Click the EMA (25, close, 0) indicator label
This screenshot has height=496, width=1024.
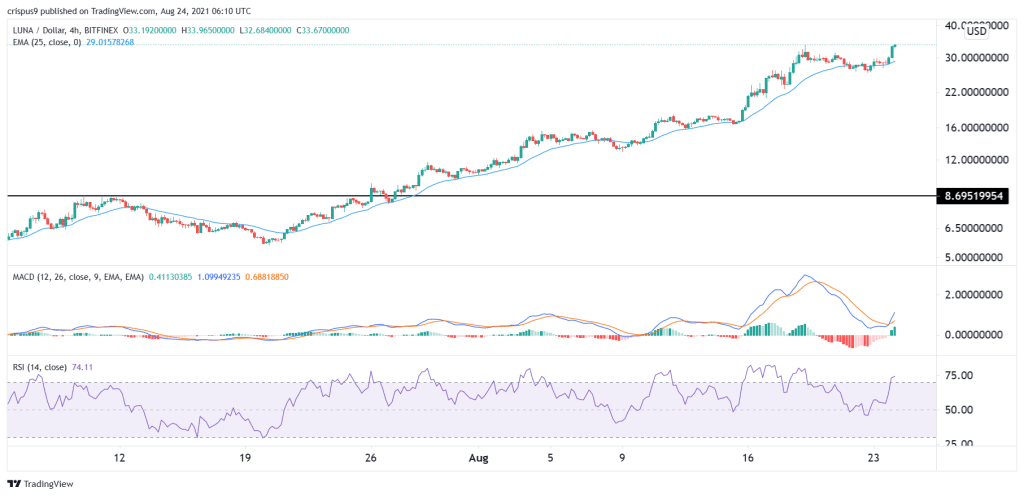(x=47, y=41)
